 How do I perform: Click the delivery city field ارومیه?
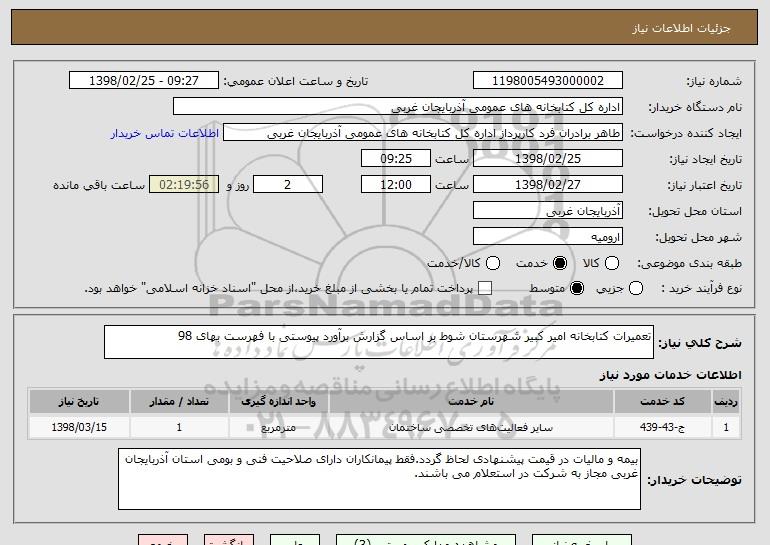[546, 237]
